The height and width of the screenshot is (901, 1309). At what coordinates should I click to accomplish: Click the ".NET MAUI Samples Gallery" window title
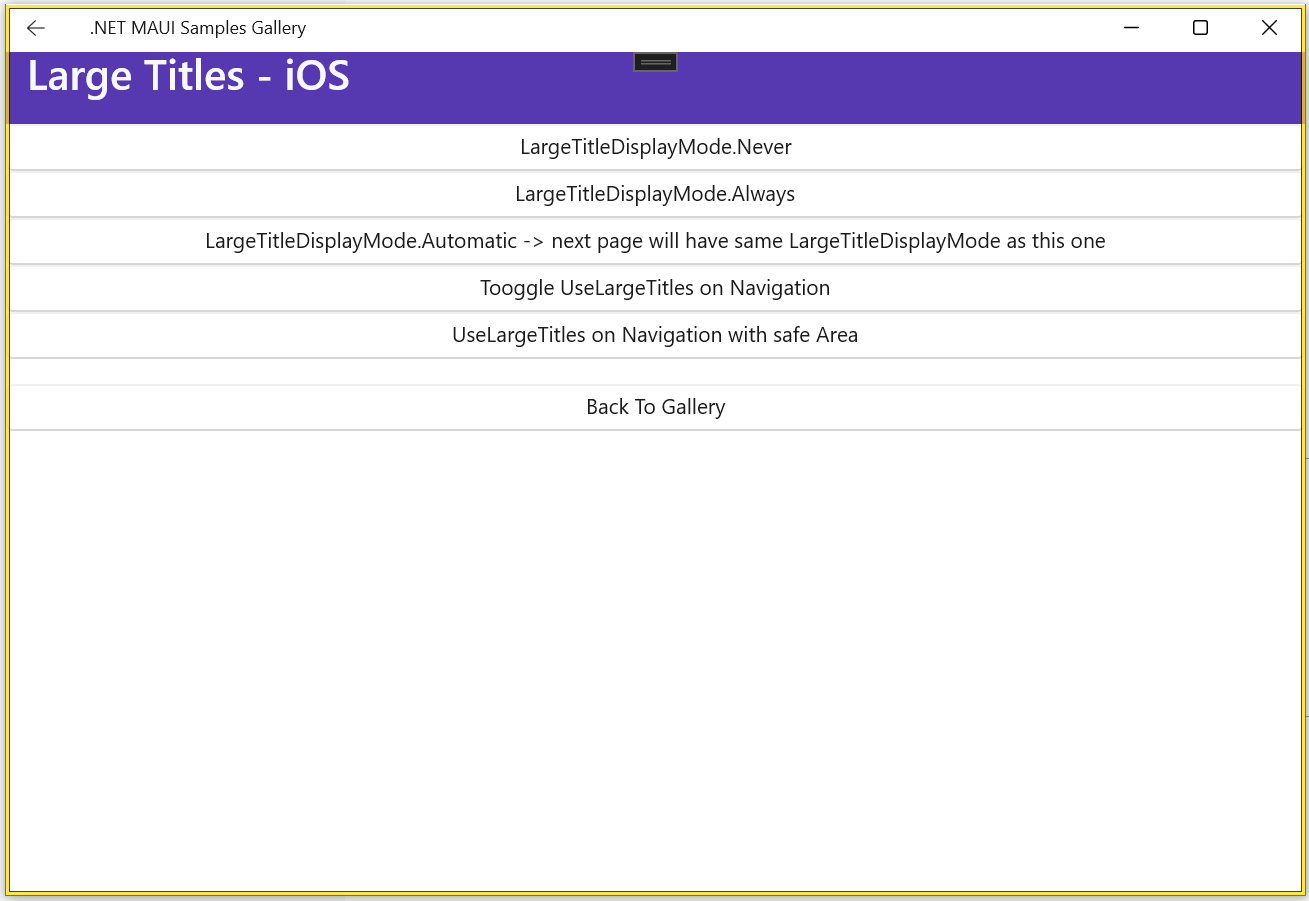pos(198,28)
